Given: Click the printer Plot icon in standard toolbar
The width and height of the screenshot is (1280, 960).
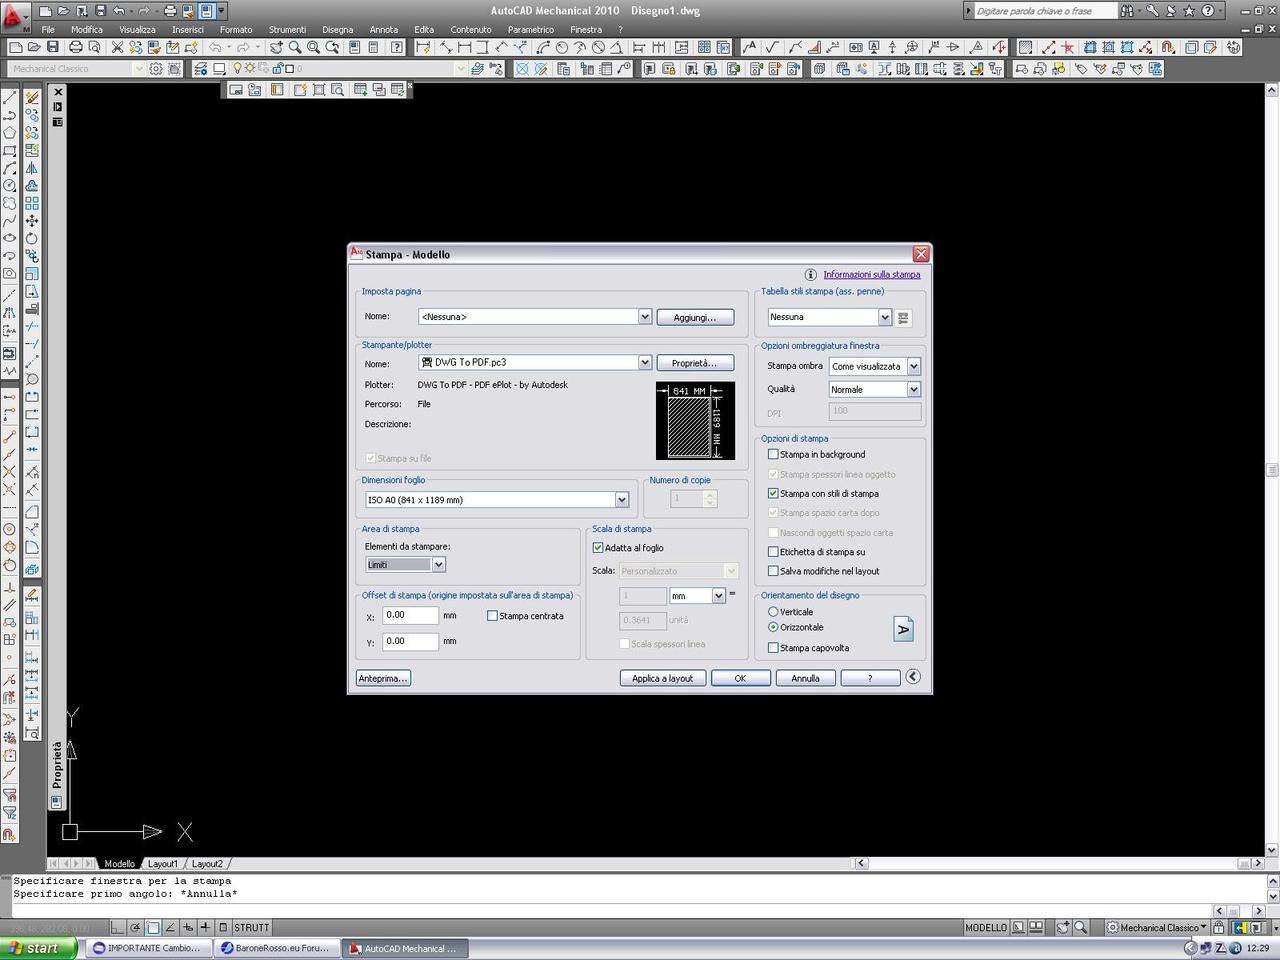Looking at the screenshot, I should click(x=75, y=47).
